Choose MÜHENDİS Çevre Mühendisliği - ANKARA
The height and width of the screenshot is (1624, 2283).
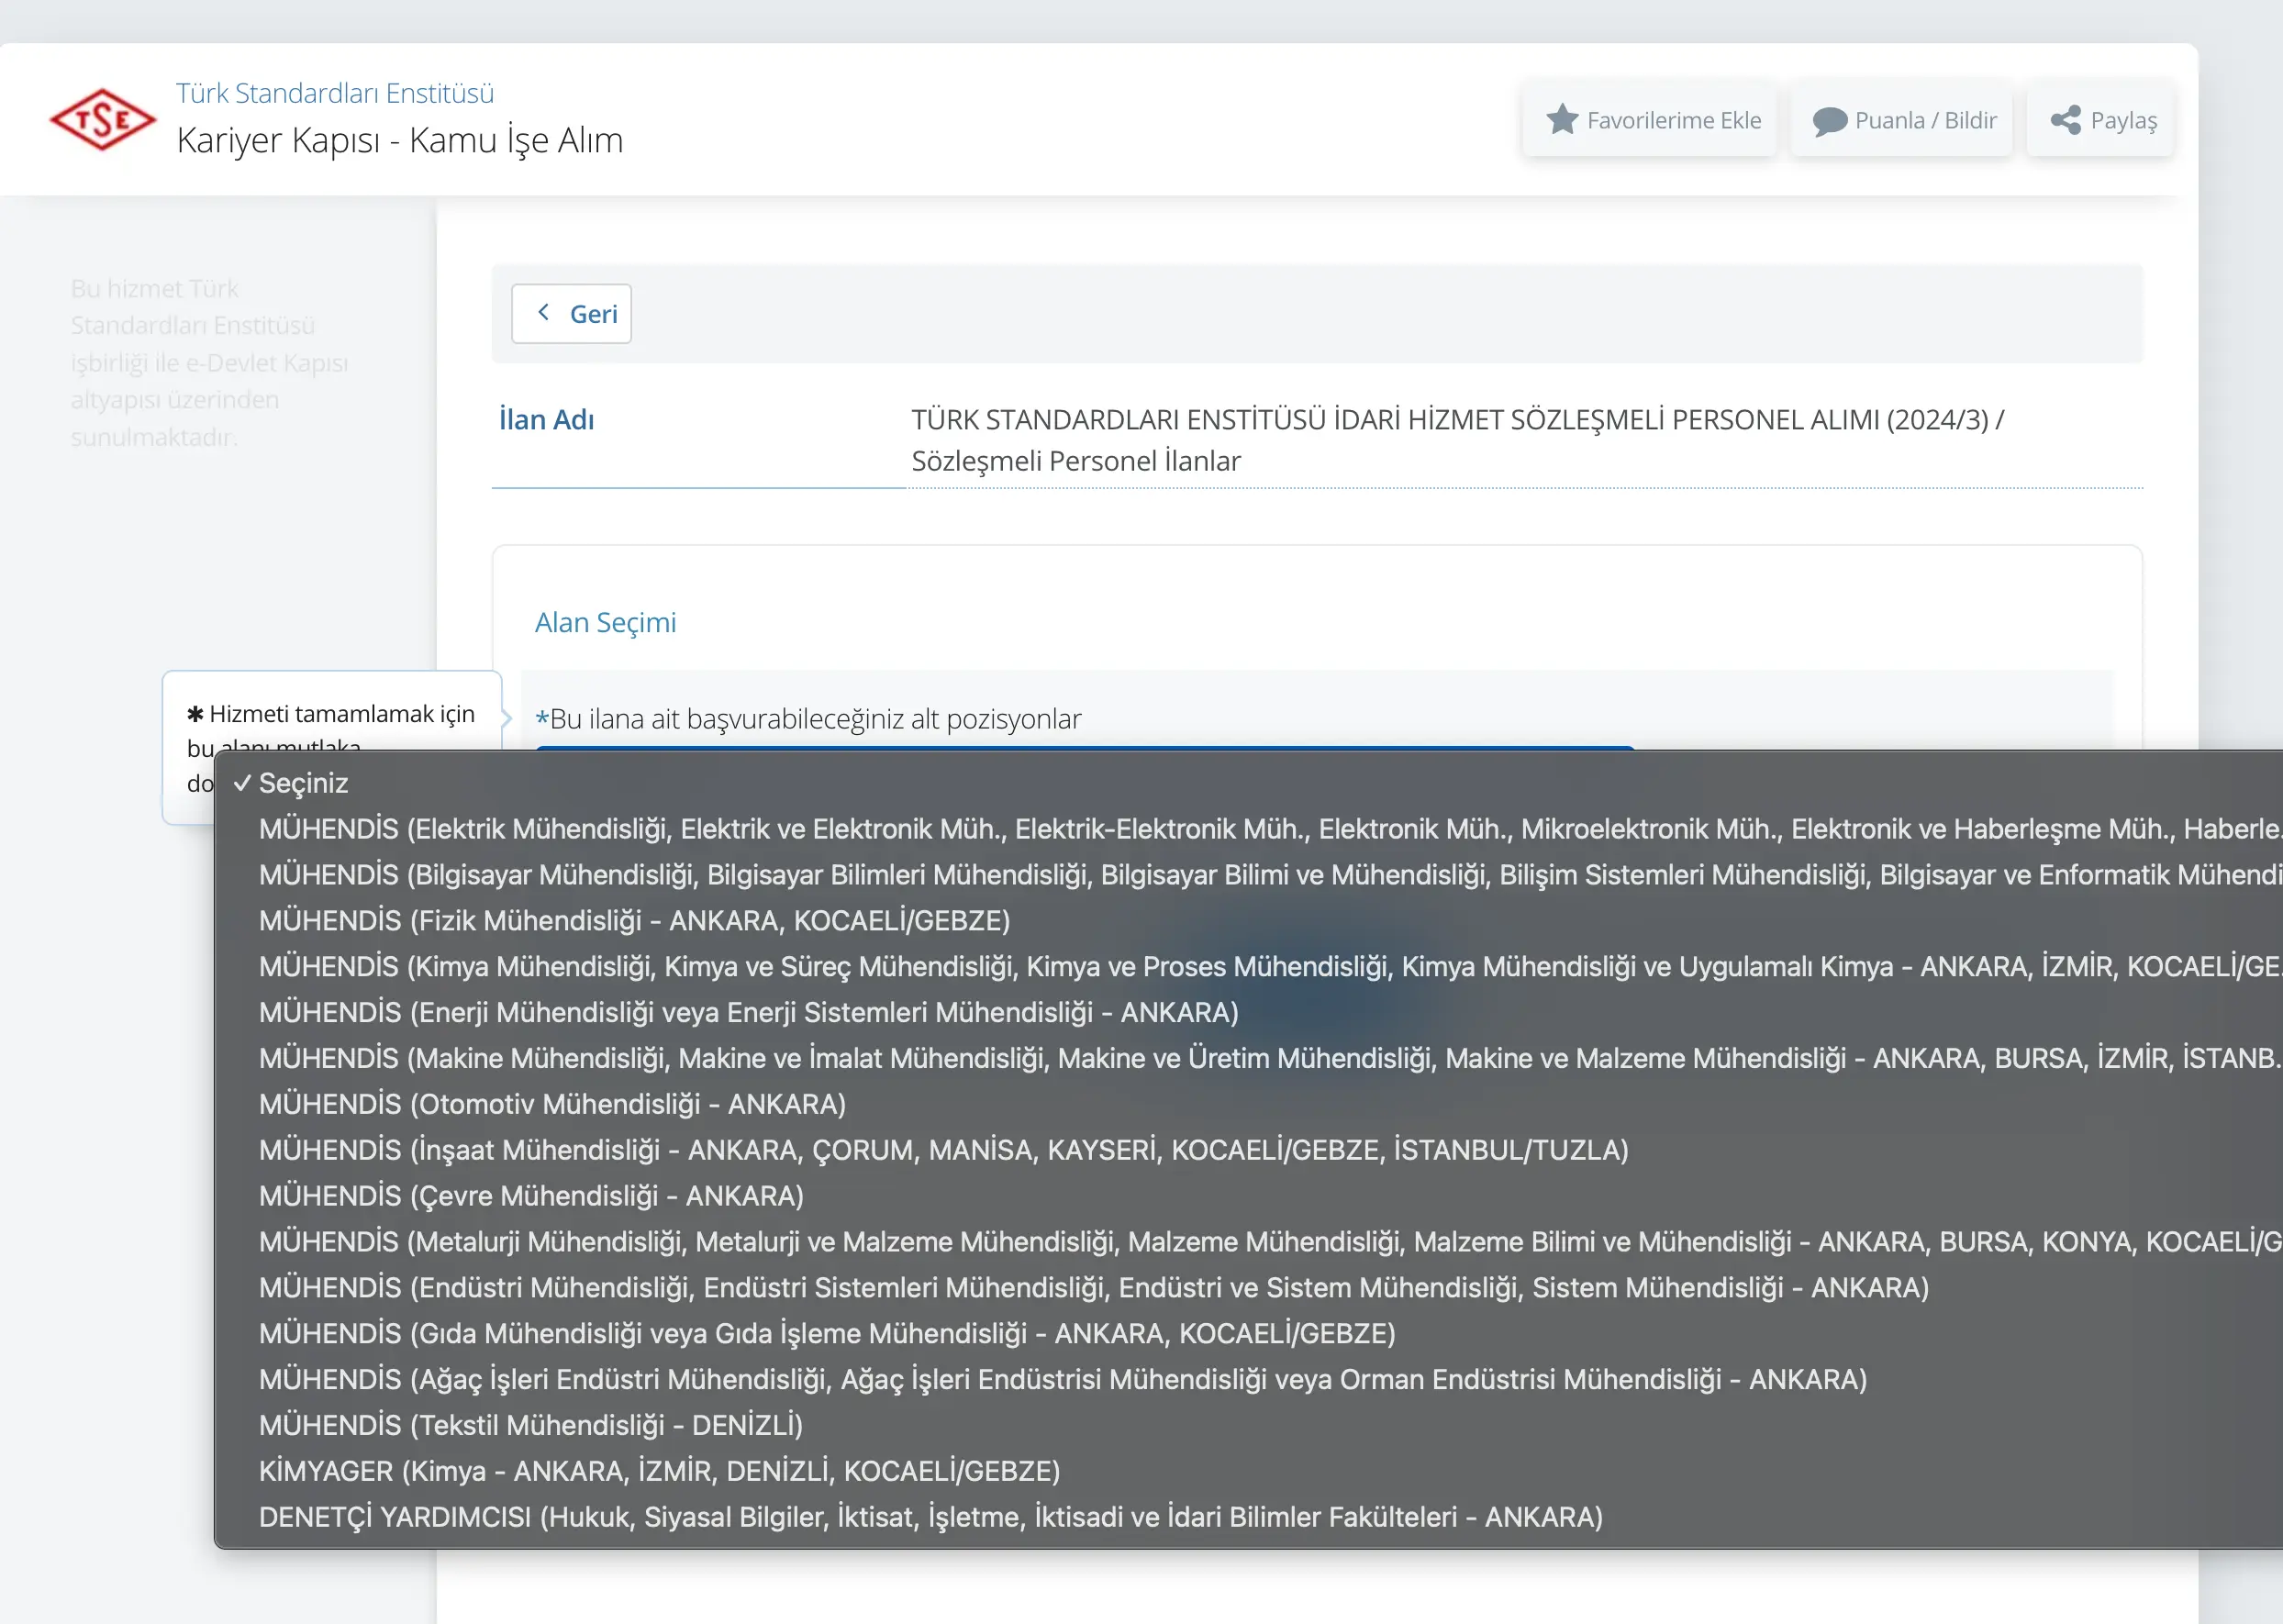(x=1248, y=1197)
